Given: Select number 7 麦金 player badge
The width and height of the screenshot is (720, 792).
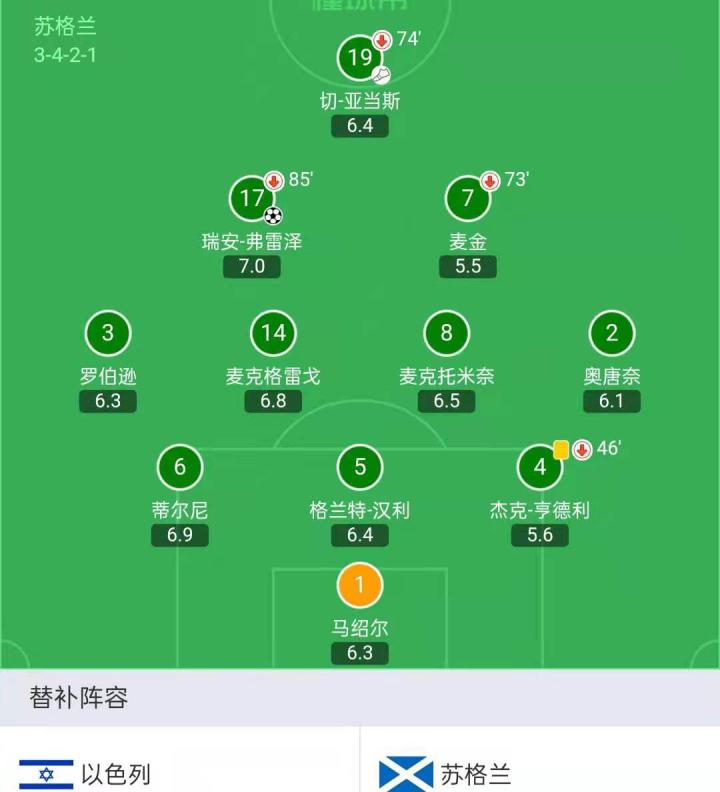Looking at the screenshot, I should click(x=467, y=198).
